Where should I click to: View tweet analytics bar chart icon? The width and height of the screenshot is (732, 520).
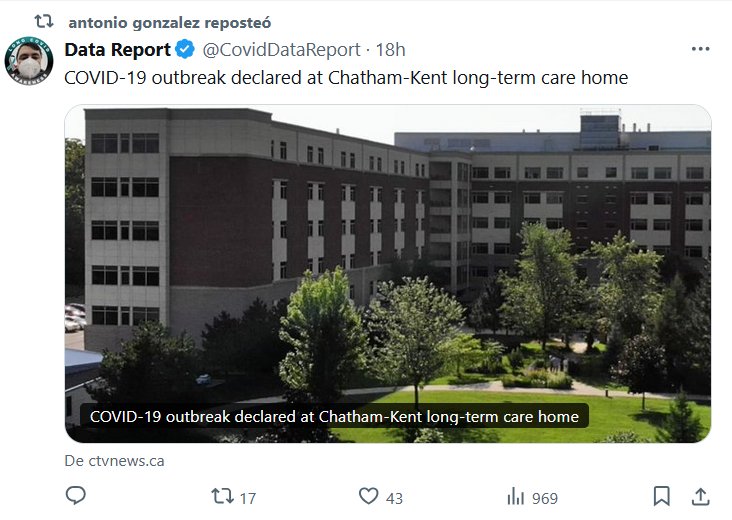[x=516, y=496]
